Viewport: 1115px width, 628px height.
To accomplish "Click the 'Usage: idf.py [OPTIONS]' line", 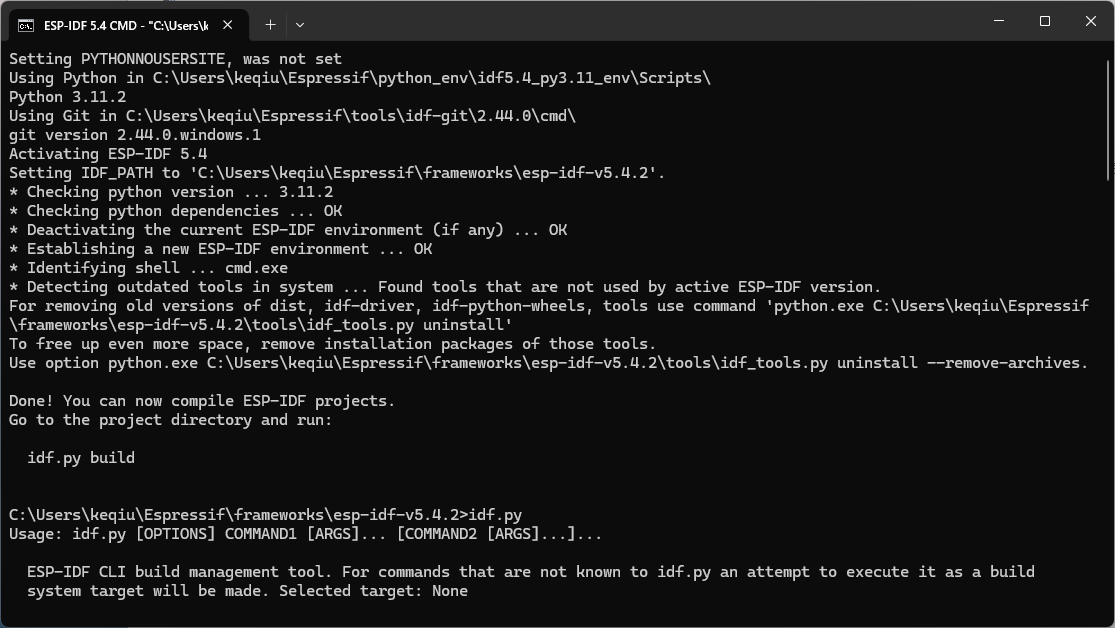I will tap(305, 534).
